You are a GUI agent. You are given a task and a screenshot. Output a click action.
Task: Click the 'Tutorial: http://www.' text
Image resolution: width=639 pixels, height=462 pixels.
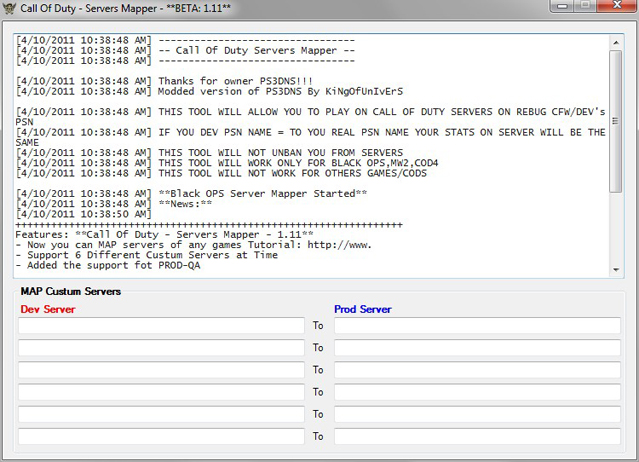click(310, 245)
